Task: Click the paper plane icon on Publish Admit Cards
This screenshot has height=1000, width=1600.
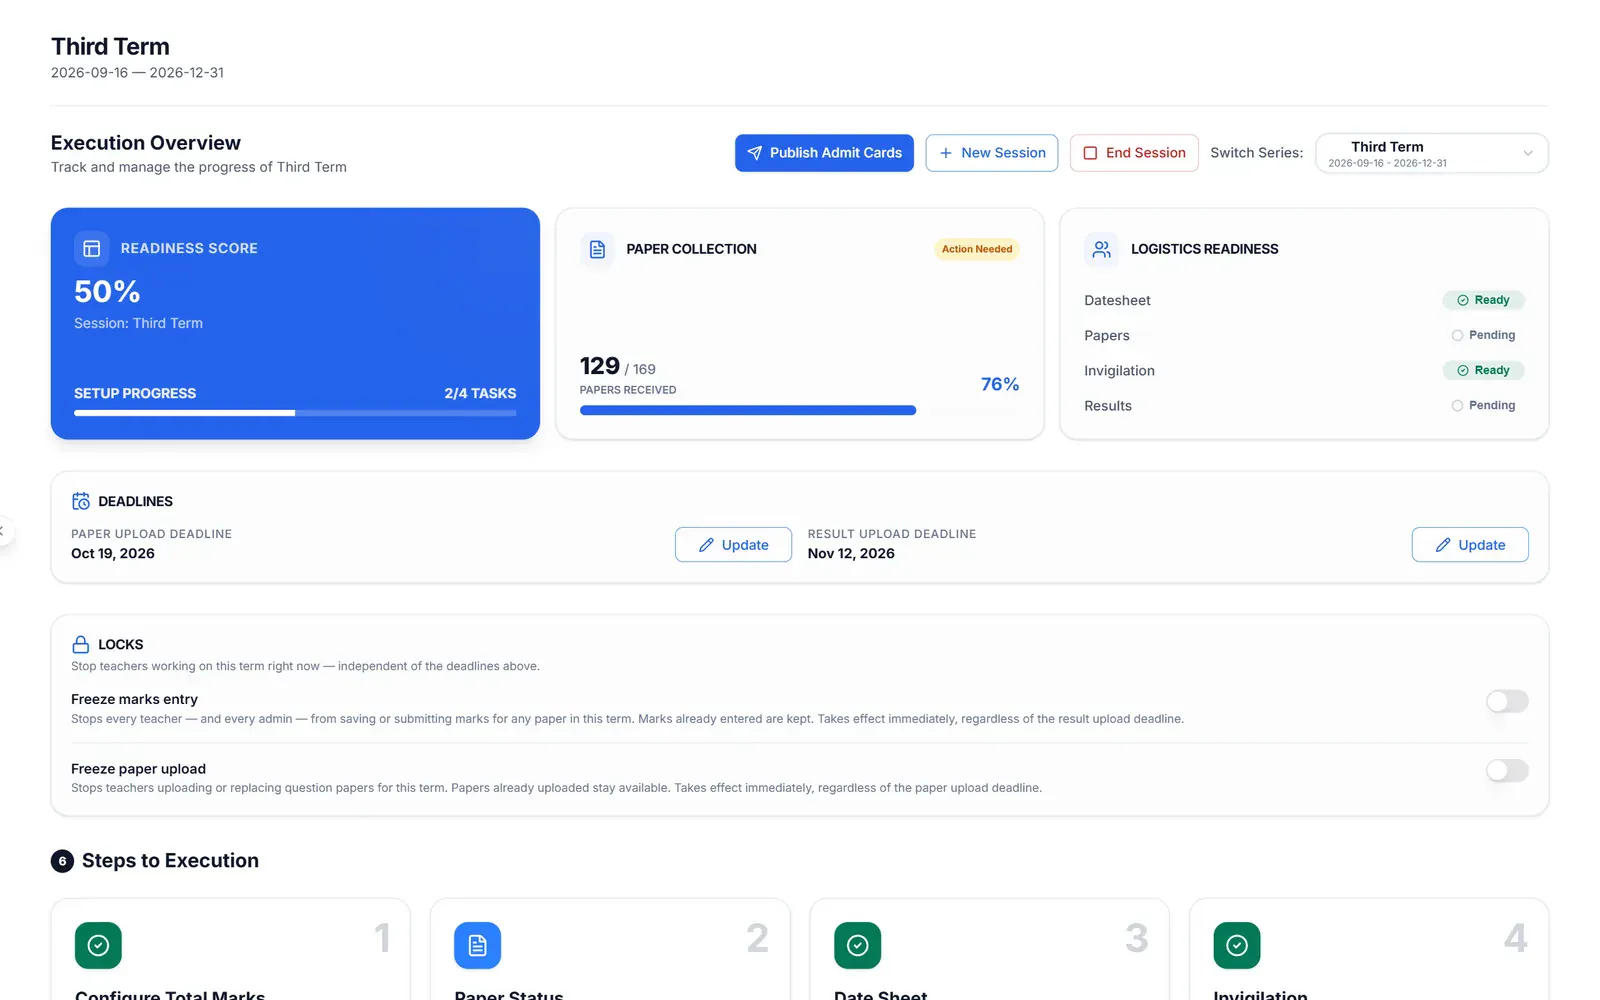Action: coord(755,153)
